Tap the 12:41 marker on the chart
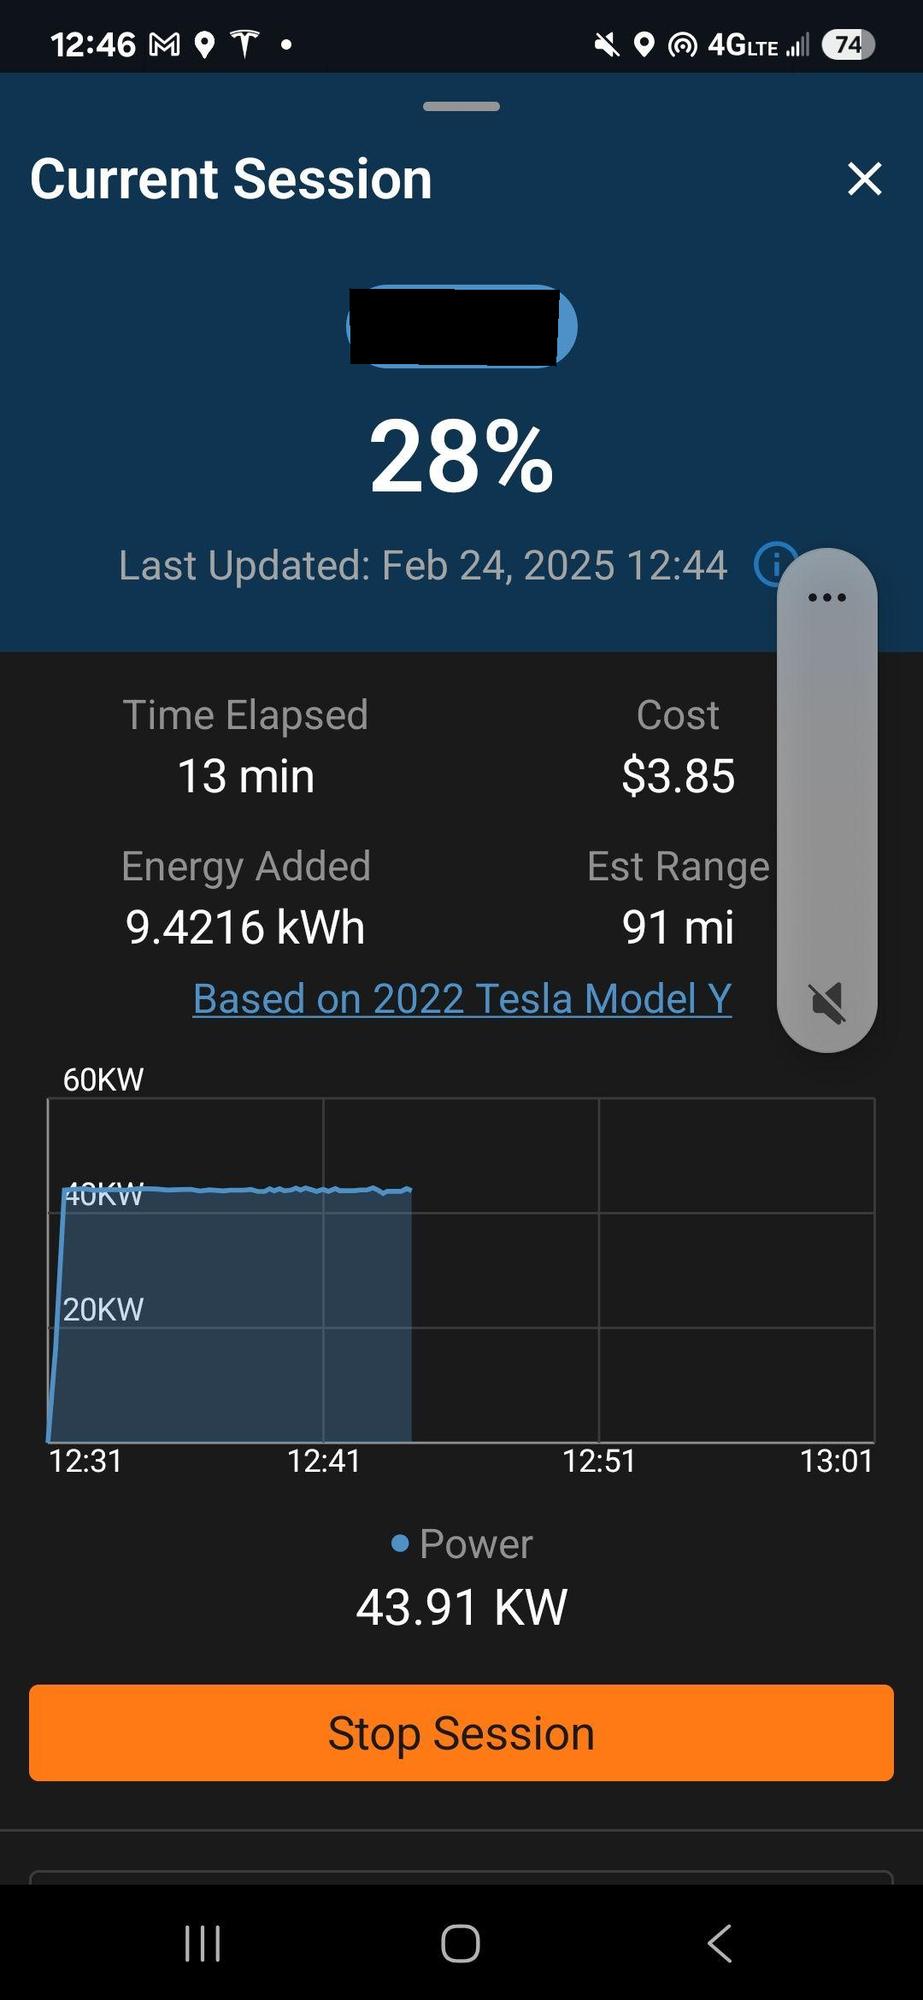Viewport: 923px width, 2000px height. point(323,1461)
